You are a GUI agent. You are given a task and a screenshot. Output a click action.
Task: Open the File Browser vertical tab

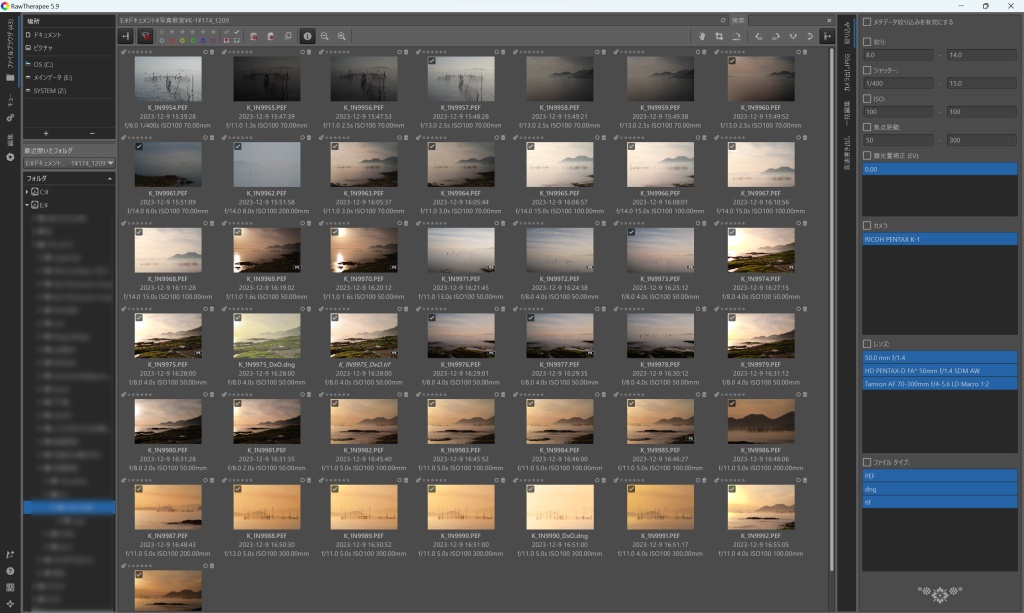pos(10,51)
